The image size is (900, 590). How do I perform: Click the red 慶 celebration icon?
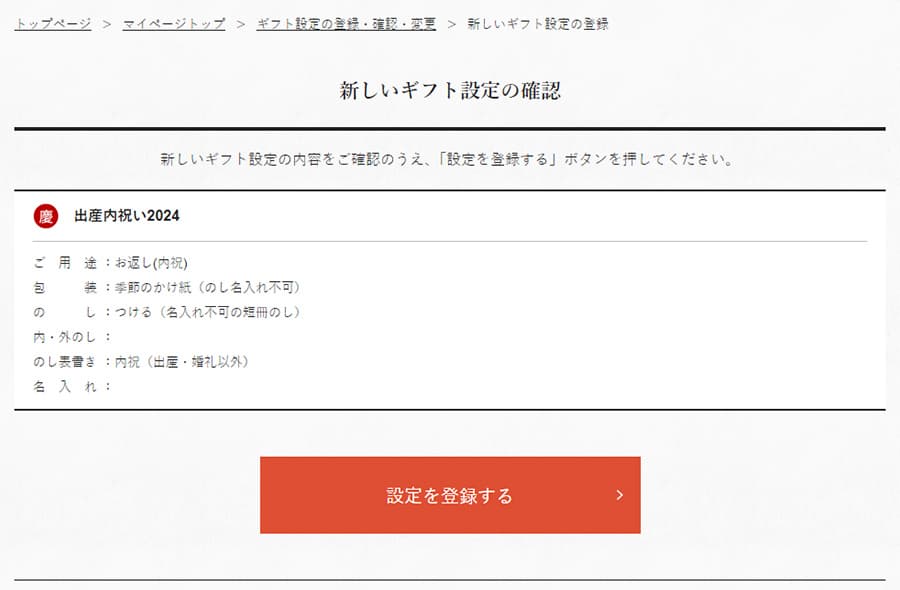46,216
